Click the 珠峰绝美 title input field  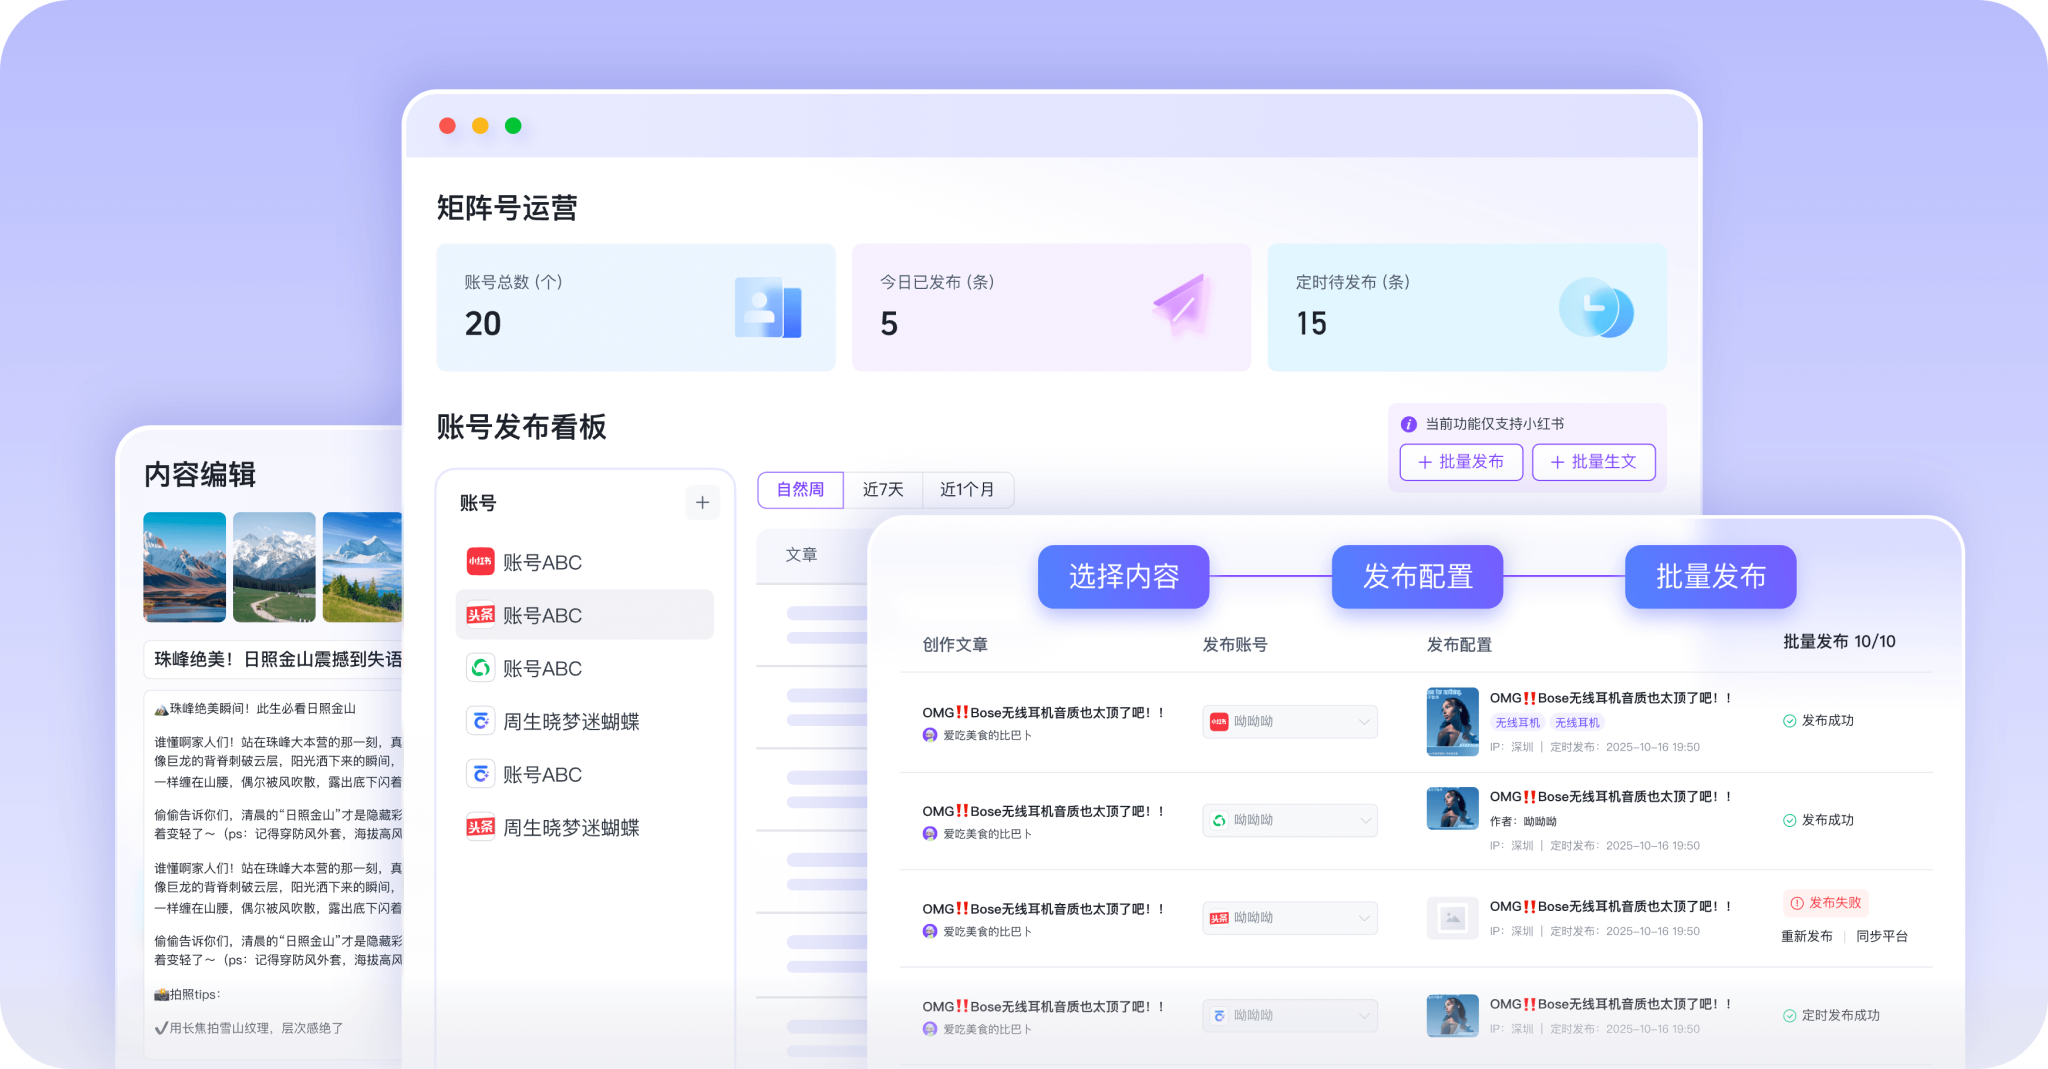point(277,659)
